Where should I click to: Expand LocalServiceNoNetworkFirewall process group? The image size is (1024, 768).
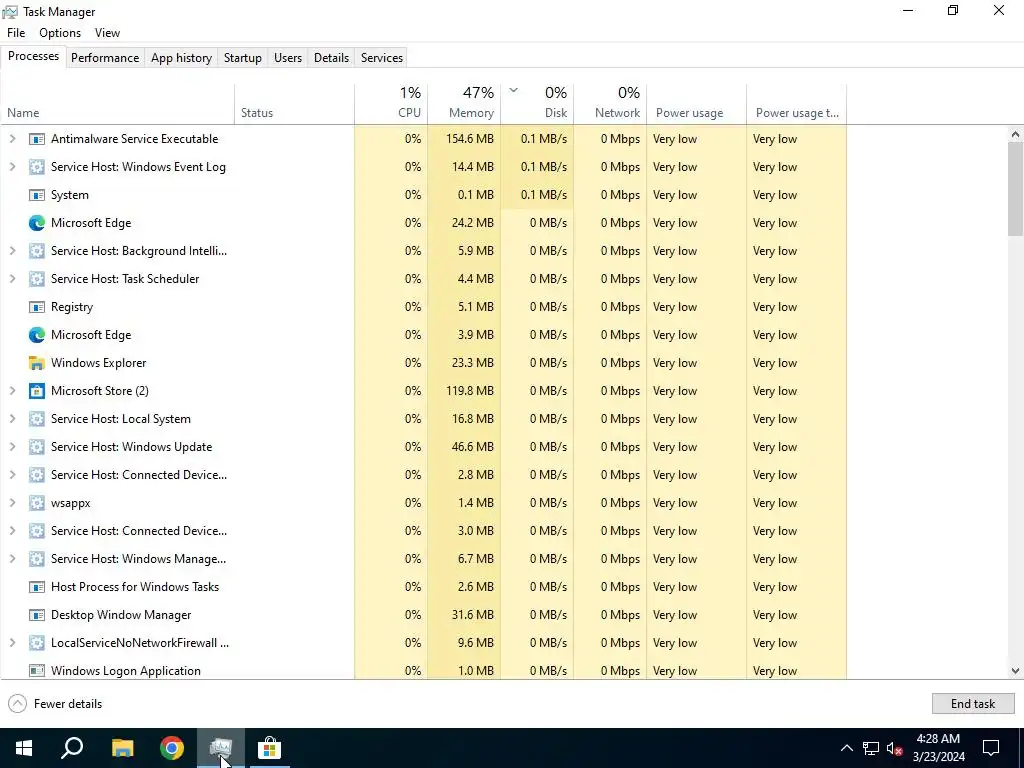[12, 643]
